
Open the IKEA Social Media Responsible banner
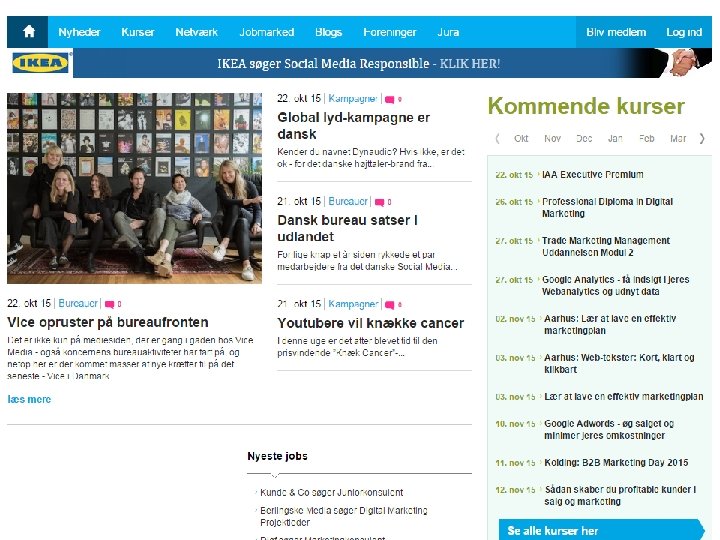coord(359,63)
